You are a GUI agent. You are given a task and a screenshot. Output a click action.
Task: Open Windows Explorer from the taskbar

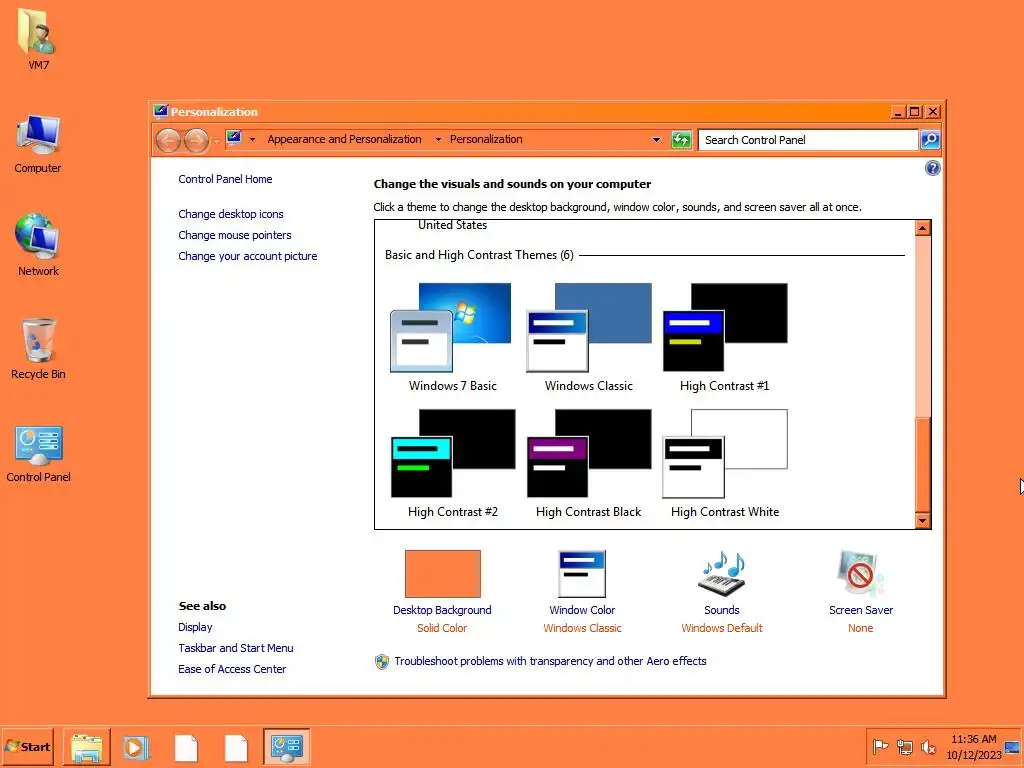pos(87,747)
